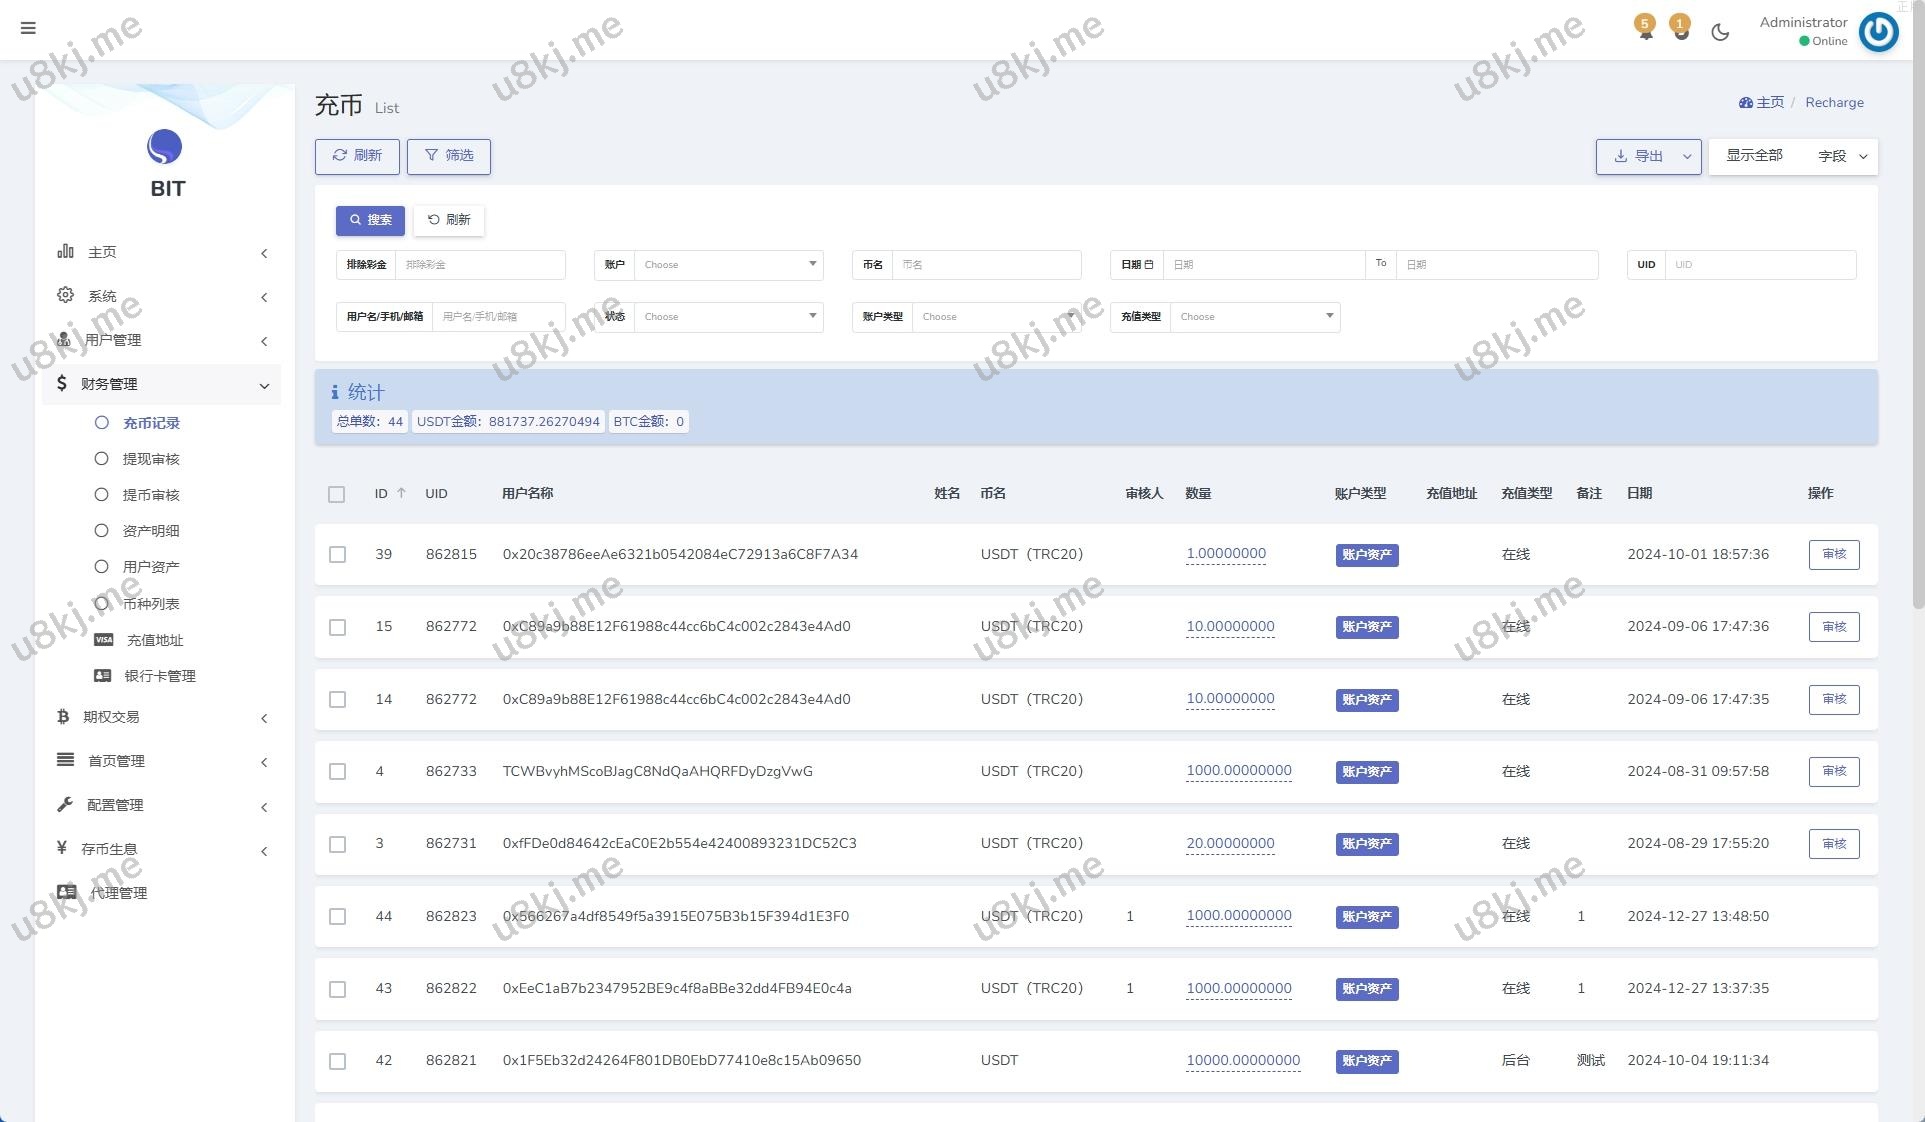Screen dimensions: 1925x1122
Task: Tick the checkbox for row ID 44
Action: tap(337, 916)
